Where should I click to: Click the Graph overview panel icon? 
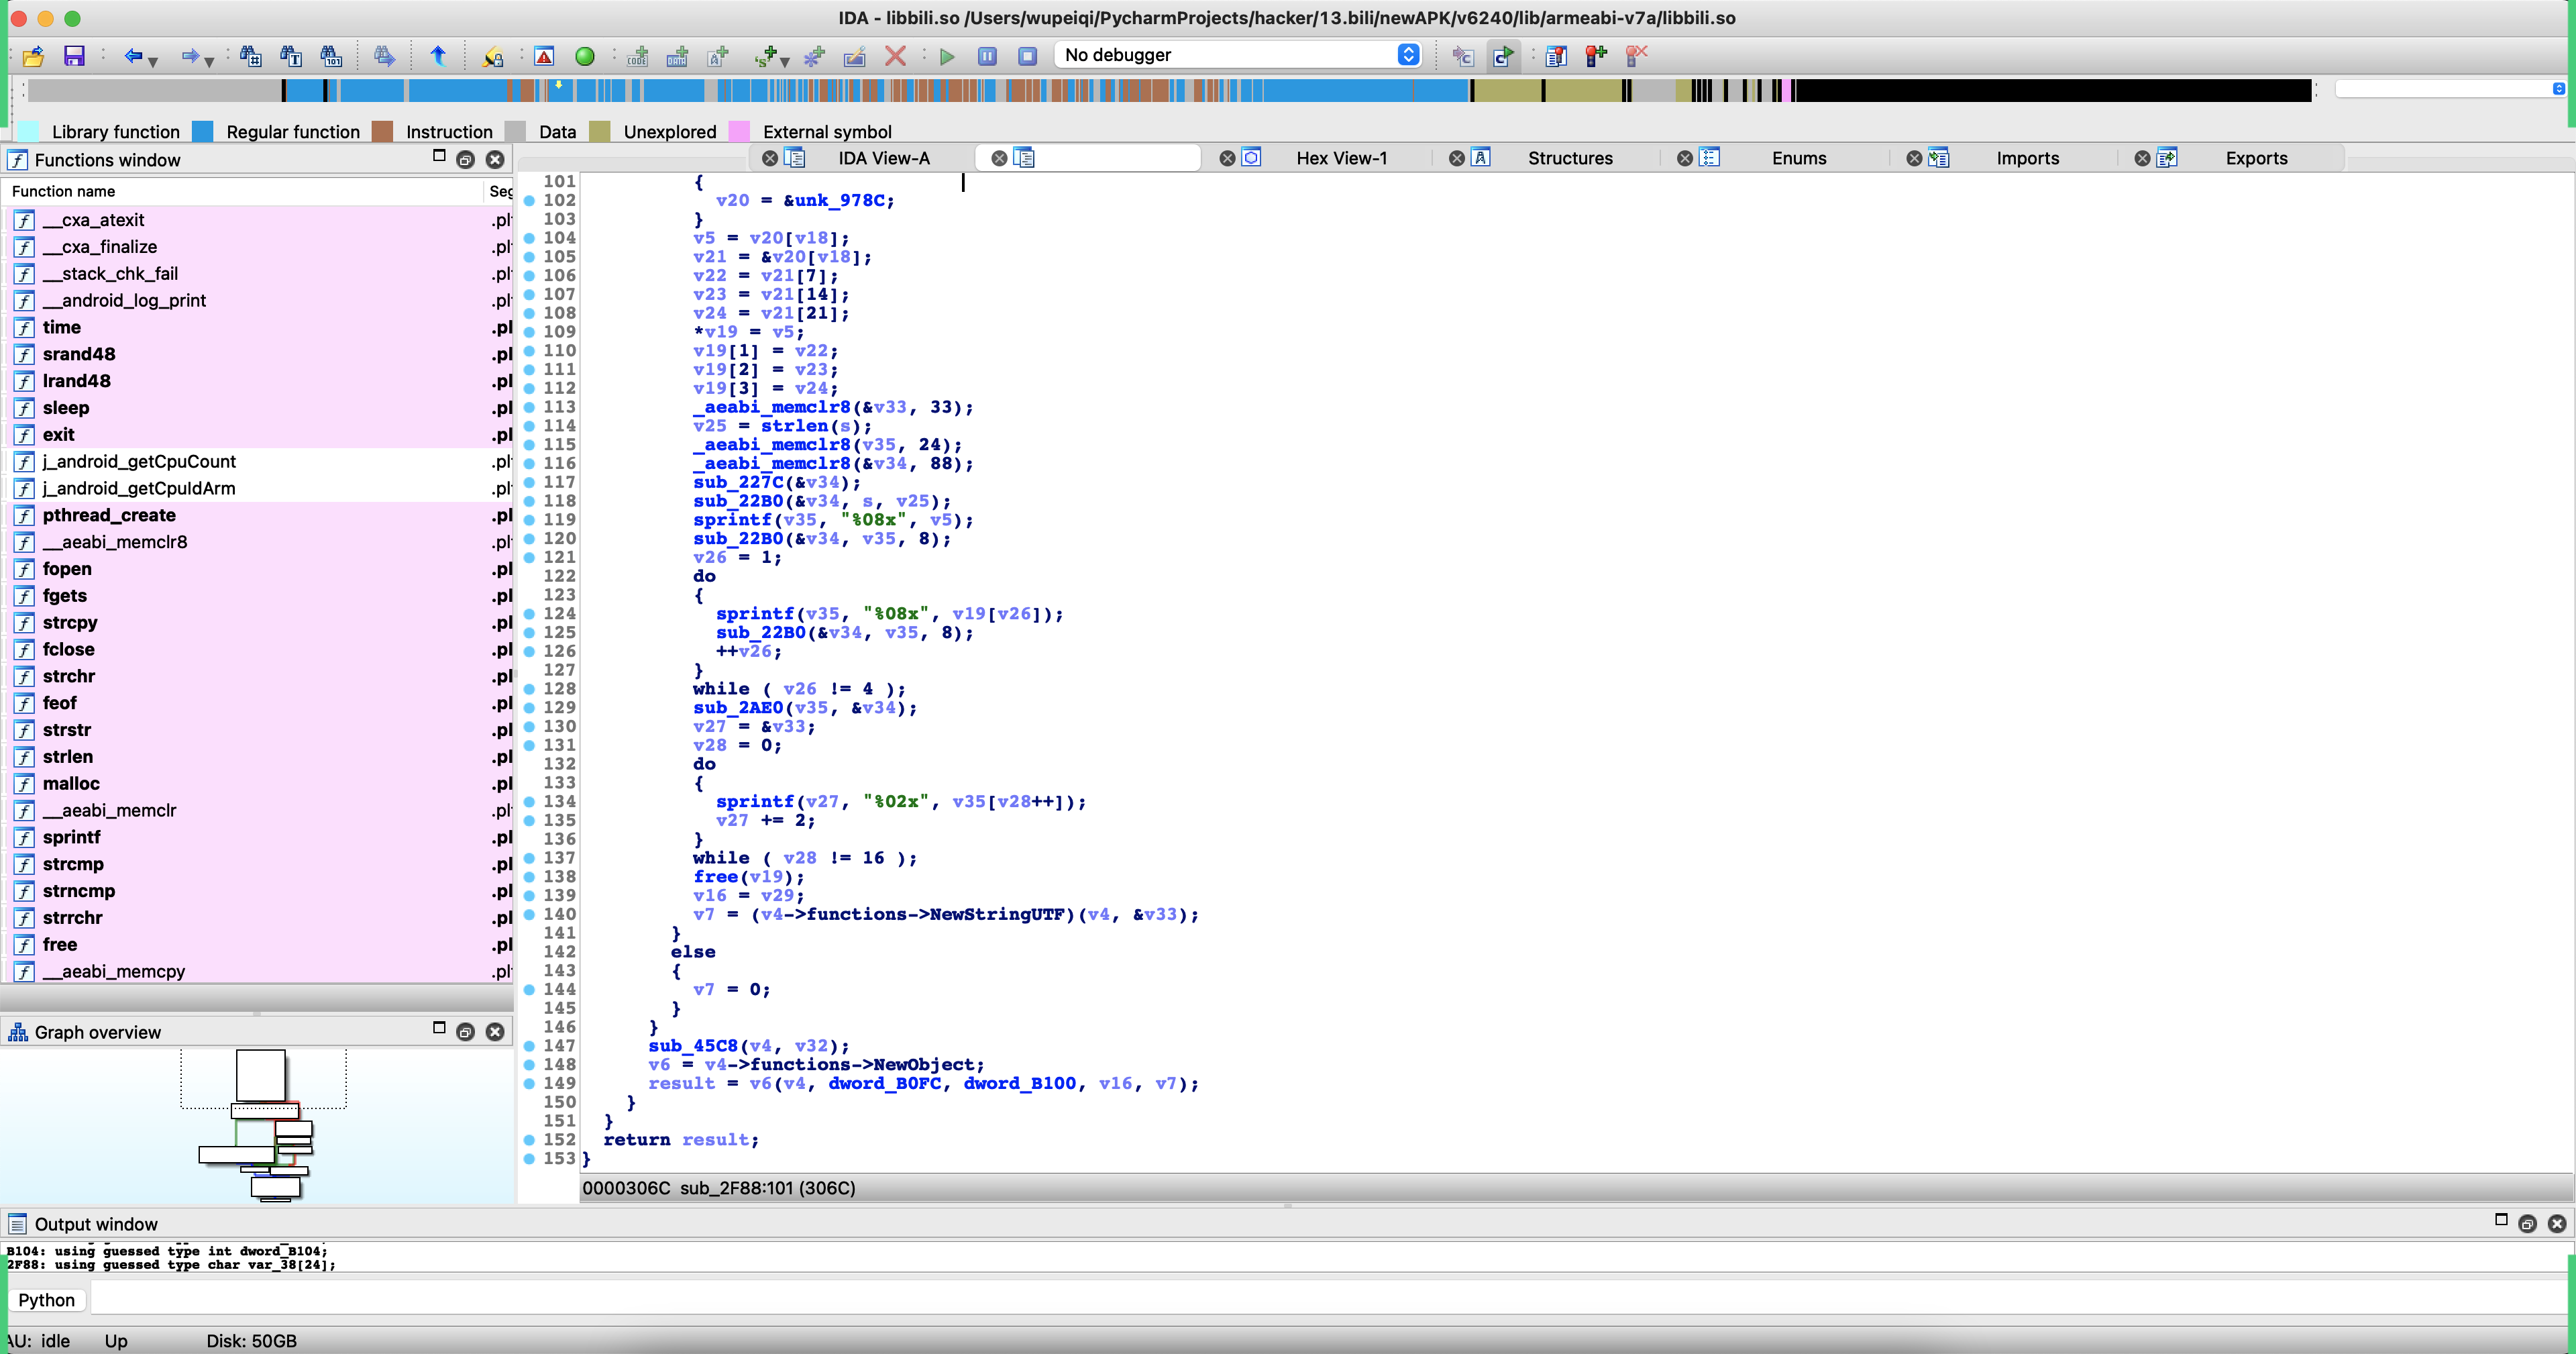(x=17, y=1032)
